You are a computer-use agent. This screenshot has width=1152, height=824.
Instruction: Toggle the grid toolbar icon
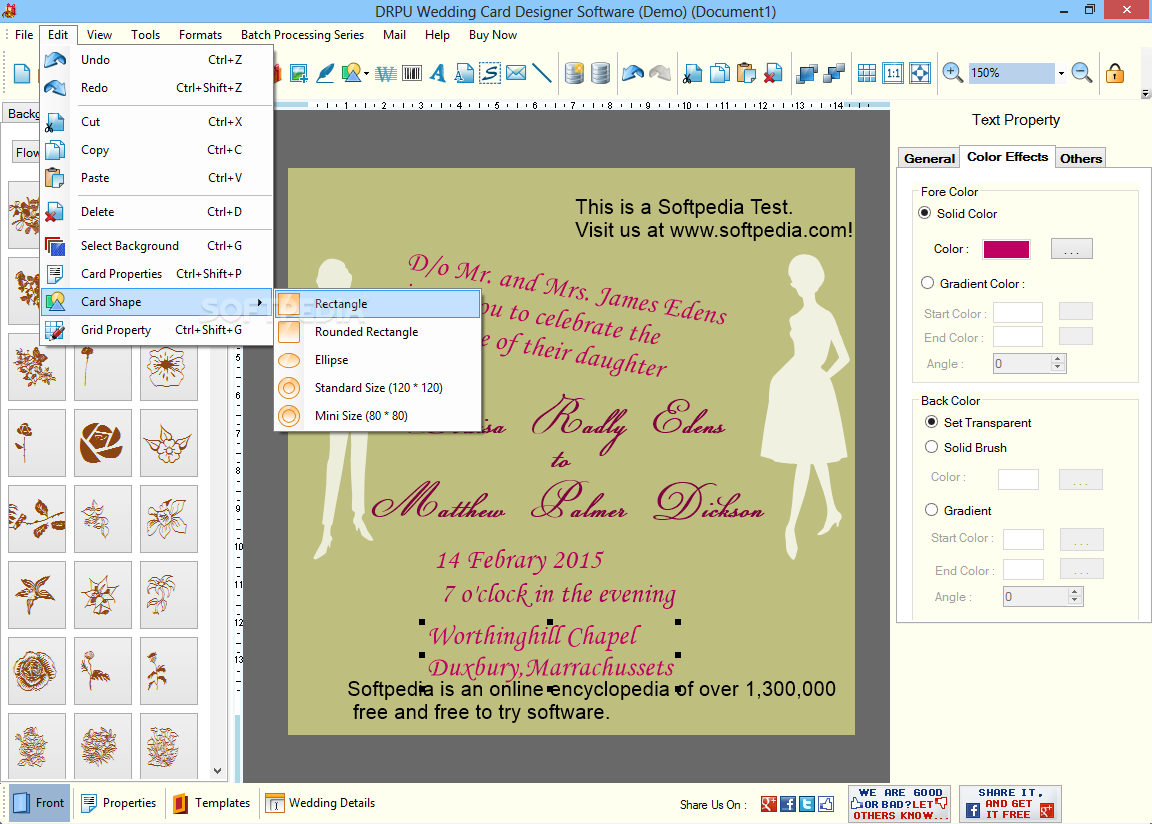[x=867, y=73]
